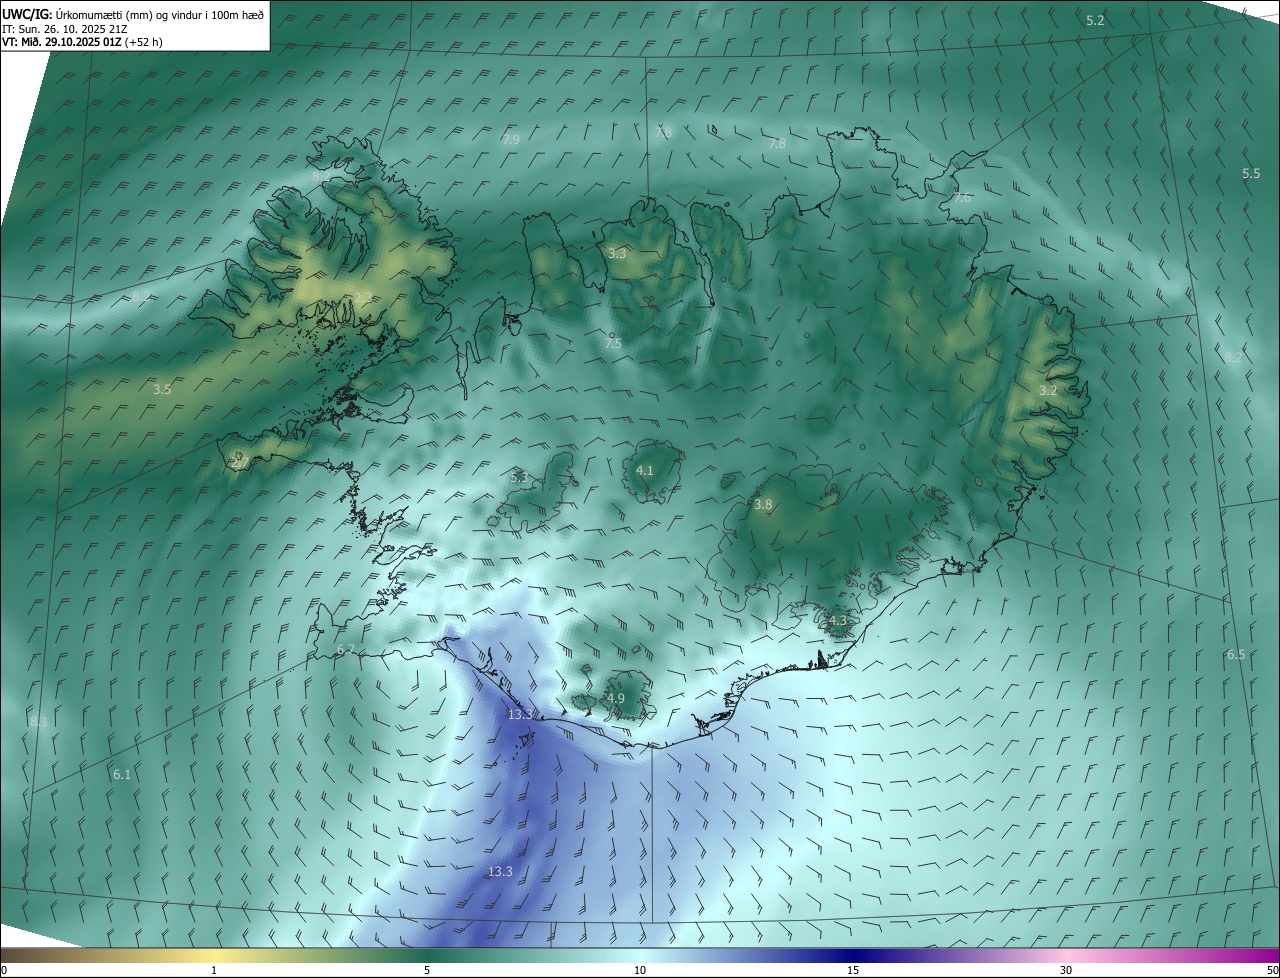Click the 7.5 value label
The height and width of the screenshot is (978, 1280).
pos(613,344)
